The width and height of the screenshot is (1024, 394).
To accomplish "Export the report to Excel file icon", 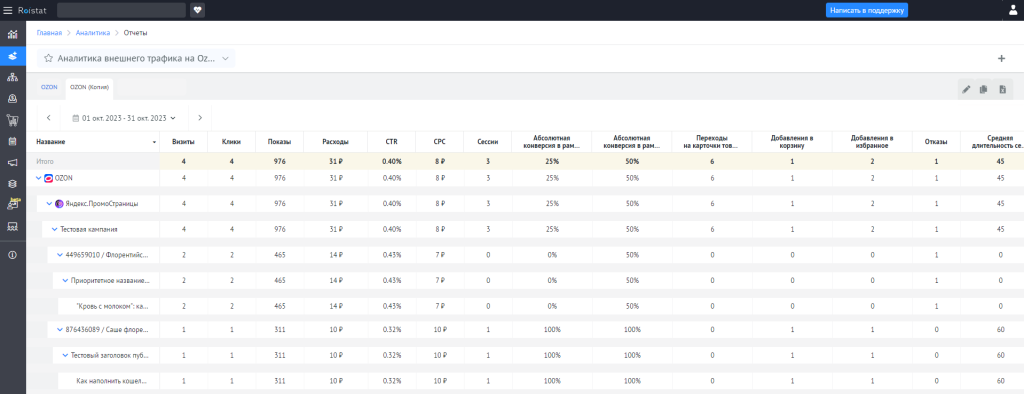I will [x=1002, y=90].
